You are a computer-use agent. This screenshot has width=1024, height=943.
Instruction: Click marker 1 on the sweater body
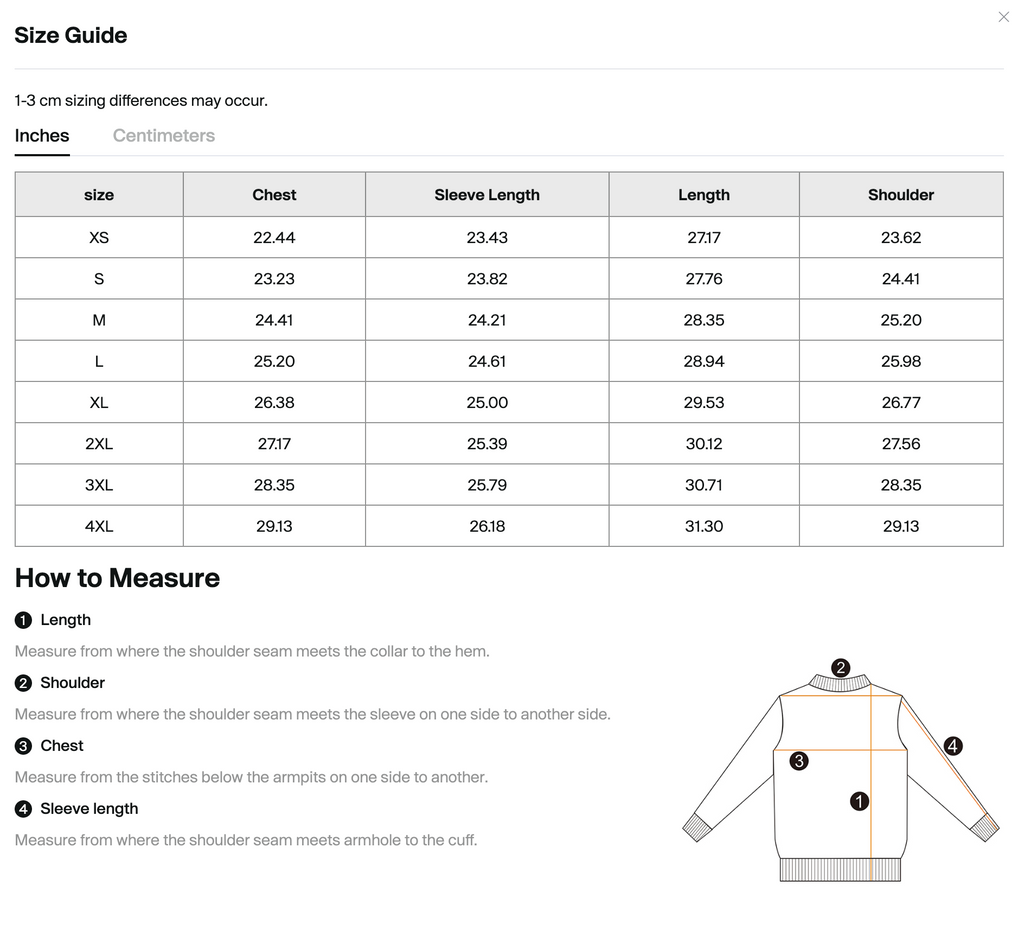click(859, 800)
